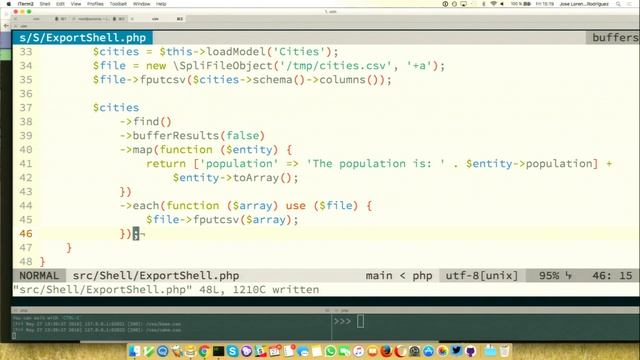Open the GitHub Desktop dock icon

point(470,351)
